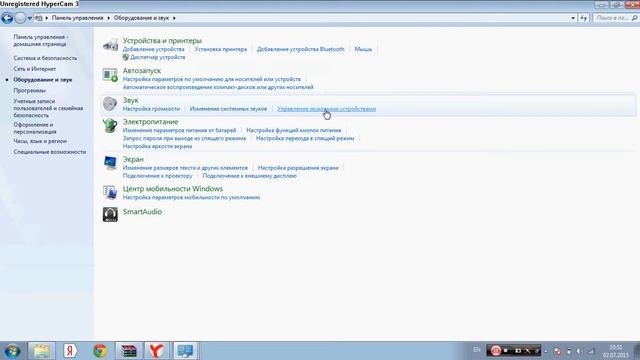This screenshot has width=640, height=360.
Task: Click 'Настройка яркости экрана' link
Action: (x=157, y=146)
